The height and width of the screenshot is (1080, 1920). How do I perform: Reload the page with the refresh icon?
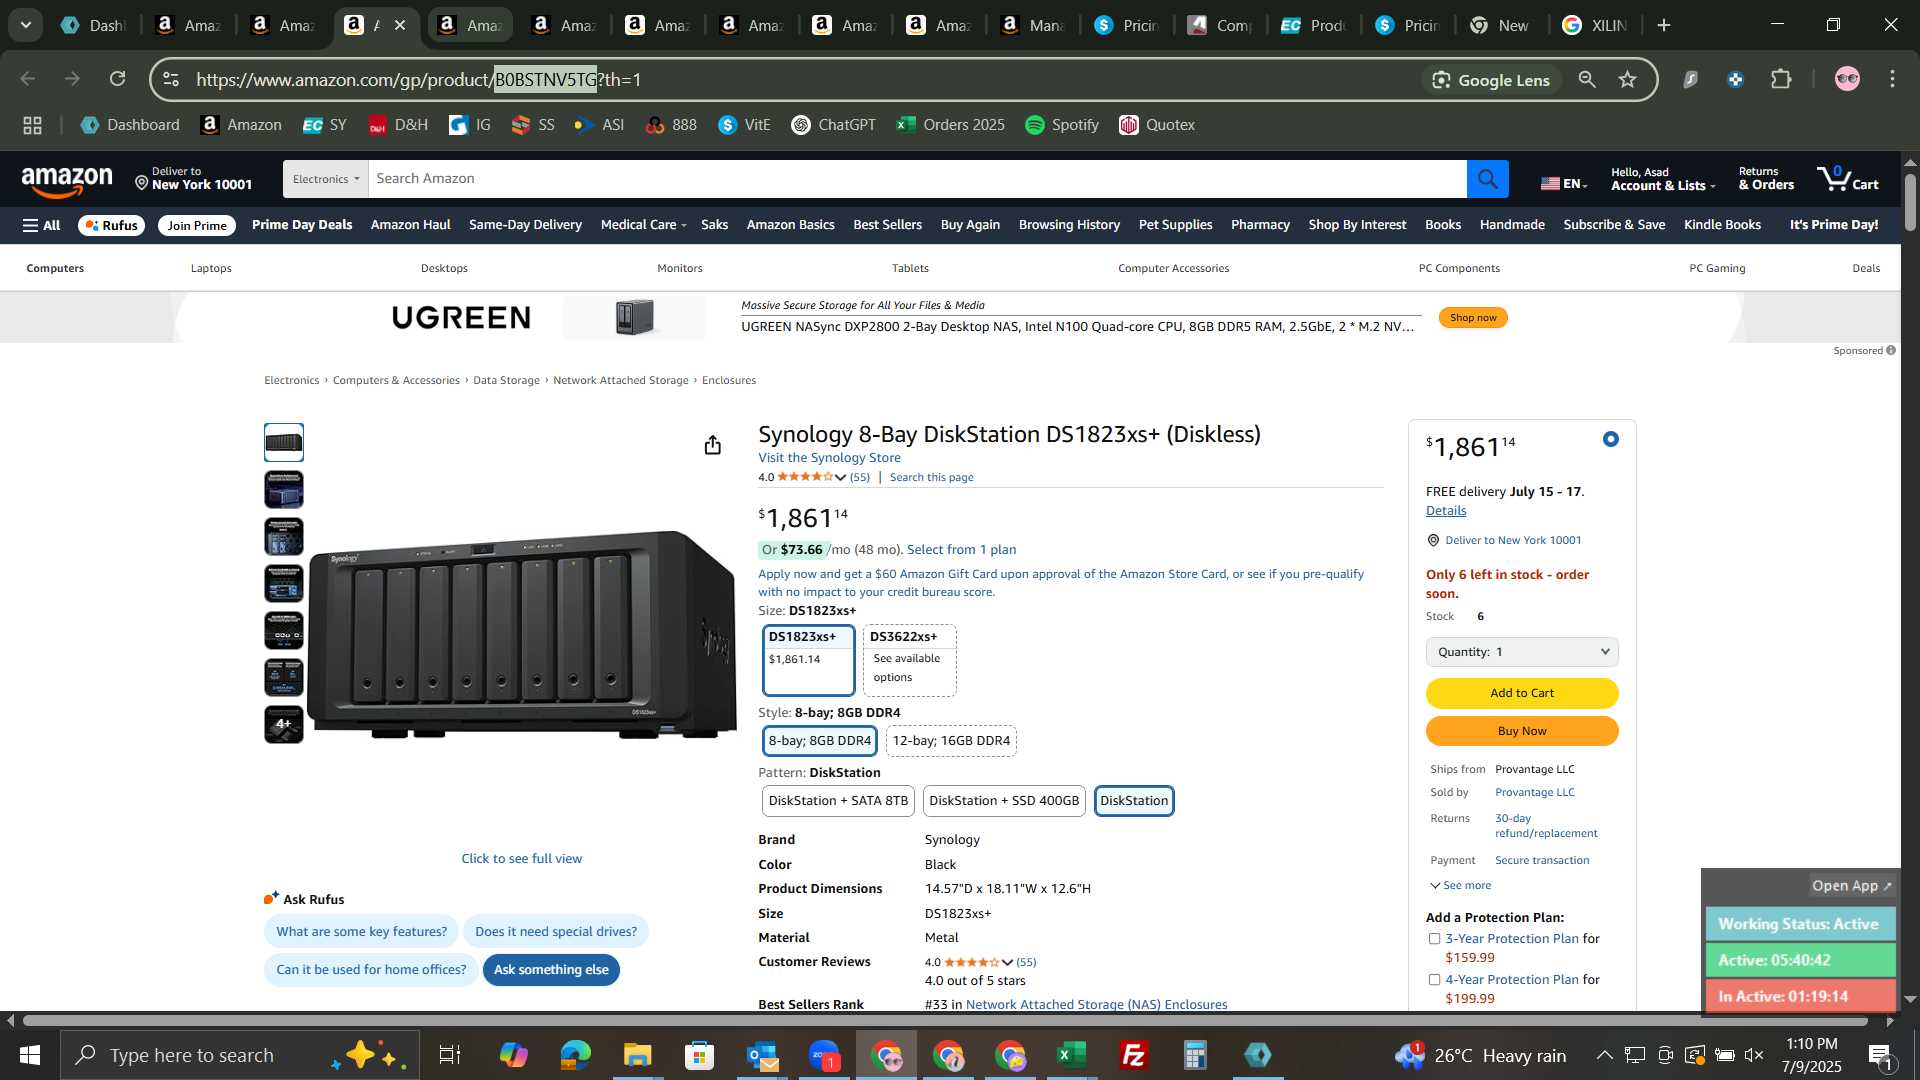click(118, 79)
